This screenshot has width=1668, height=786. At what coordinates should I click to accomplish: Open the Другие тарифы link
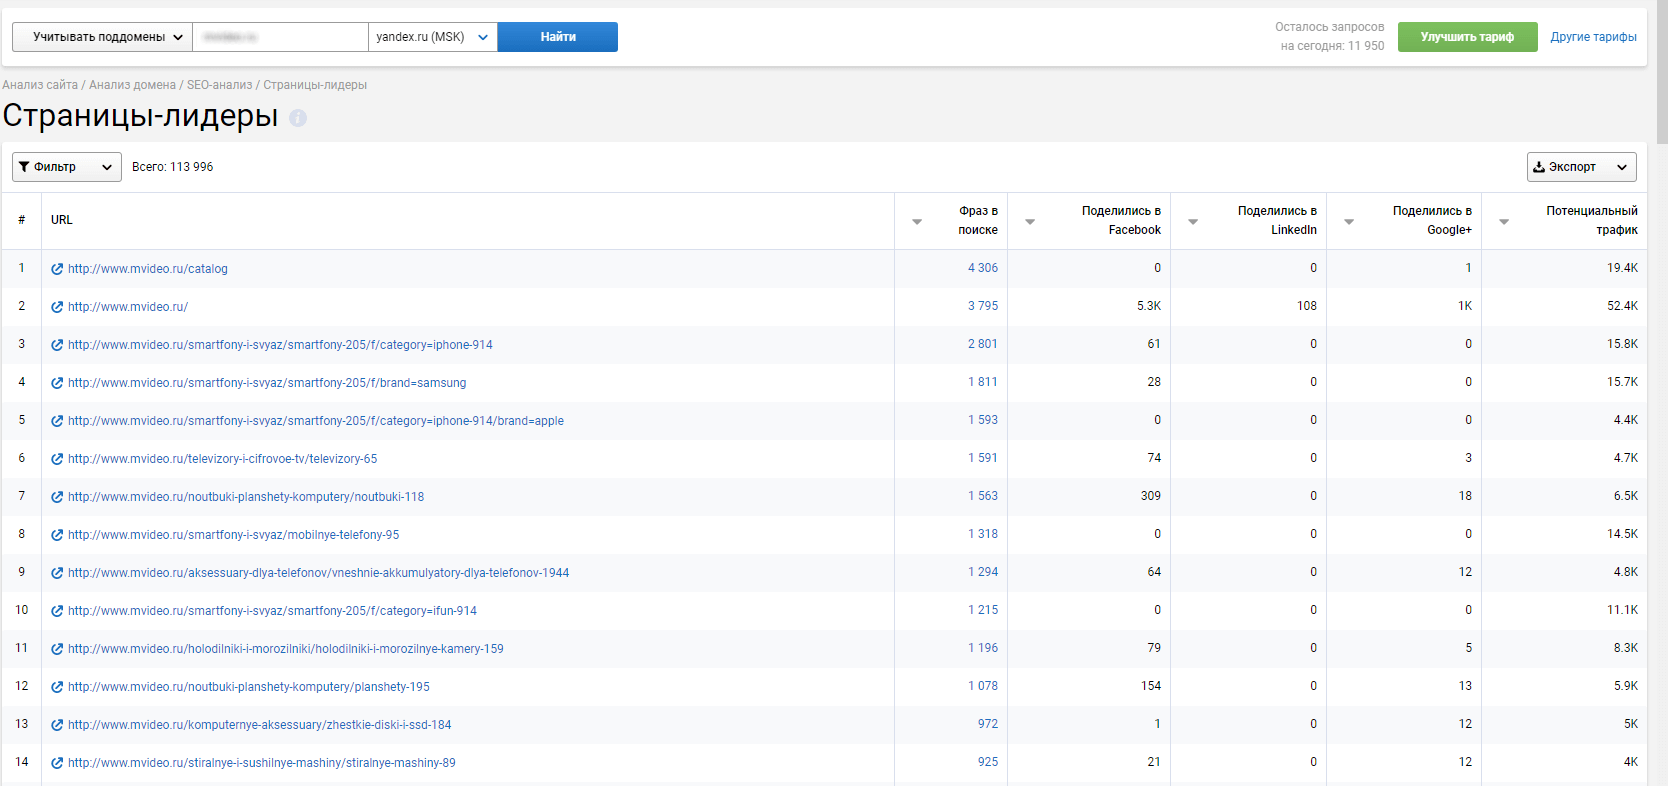(1593, 37)
